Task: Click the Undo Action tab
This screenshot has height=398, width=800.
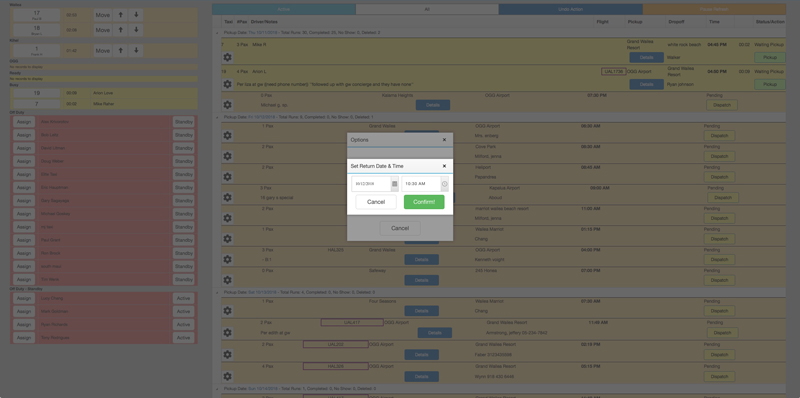Action: 570,9
